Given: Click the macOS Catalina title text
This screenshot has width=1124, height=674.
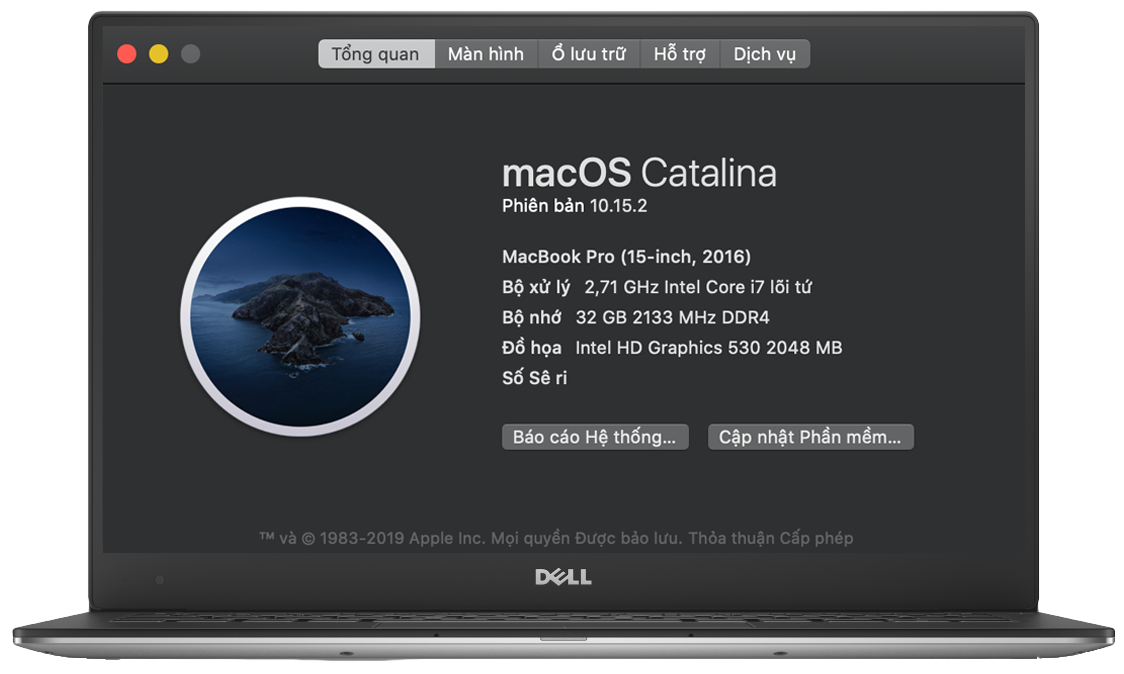Looking at the screenshot, I should pos(639,173).
